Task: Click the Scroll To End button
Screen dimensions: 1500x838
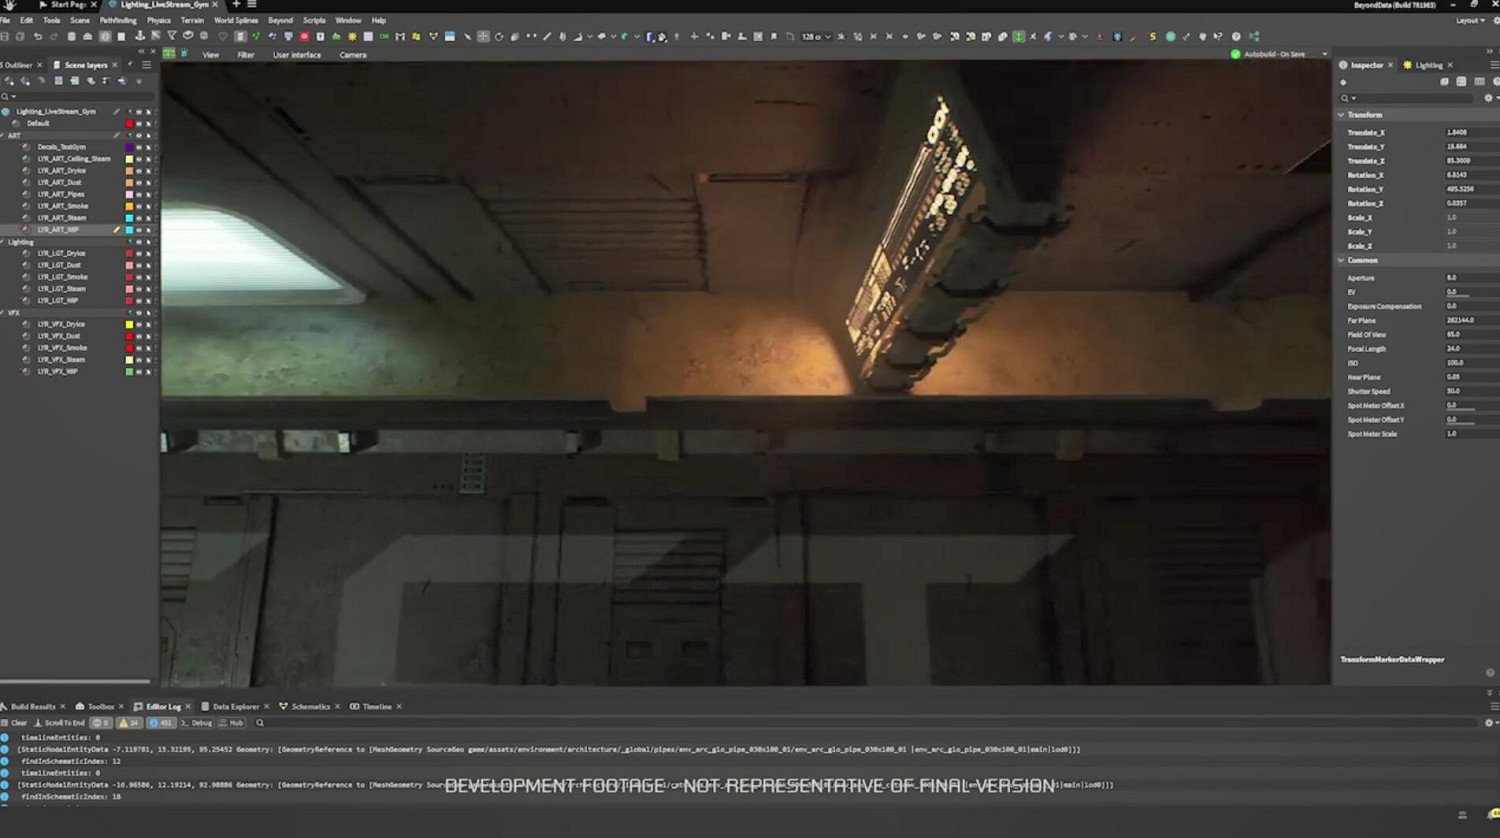Action: coord(60,723)
